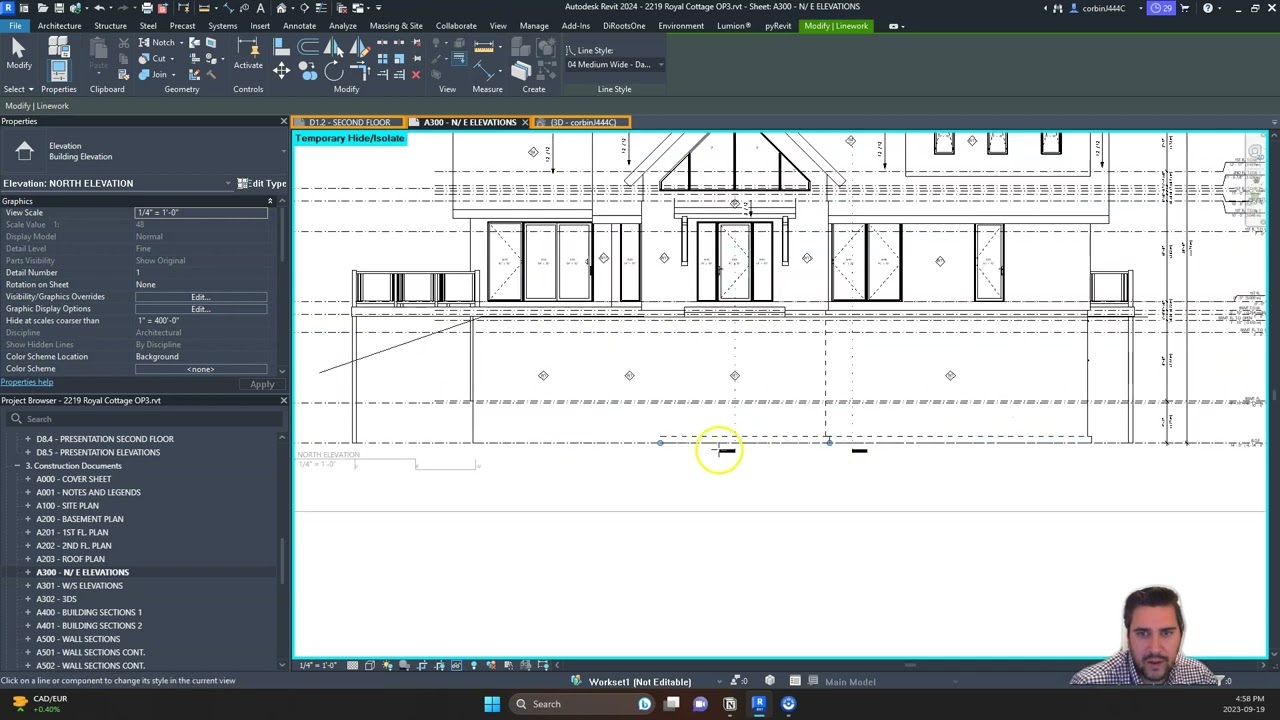Select the Offset tool
Viewport: 1280px width, 720px height.
click(x=308, y=46)
